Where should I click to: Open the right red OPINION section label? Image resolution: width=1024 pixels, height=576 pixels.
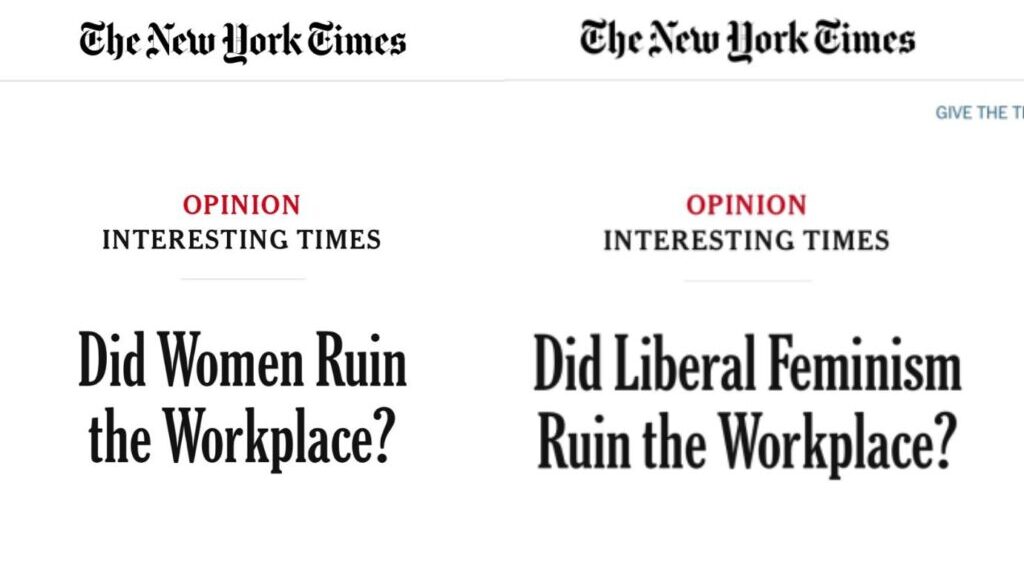click(746, 205)
